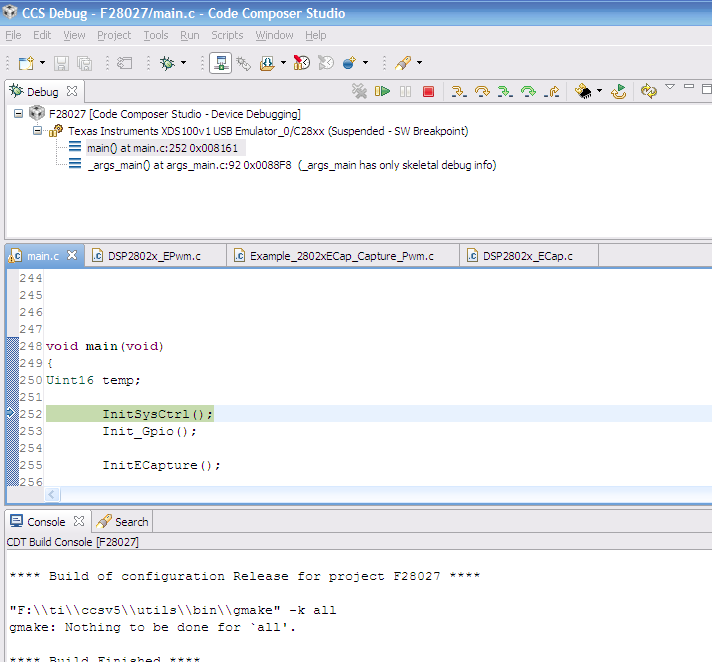Close the Debug view tab
The width and height of the screenshot is (712, 662).
tap(72, 91)
